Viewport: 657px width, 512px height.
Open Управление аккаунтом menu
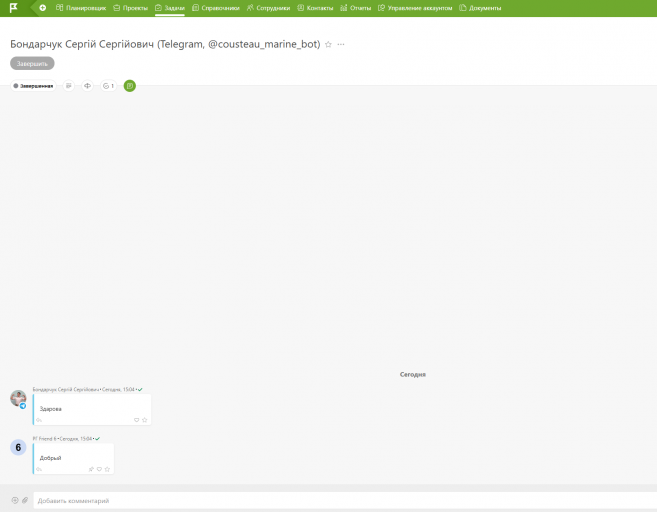(415, 8)
